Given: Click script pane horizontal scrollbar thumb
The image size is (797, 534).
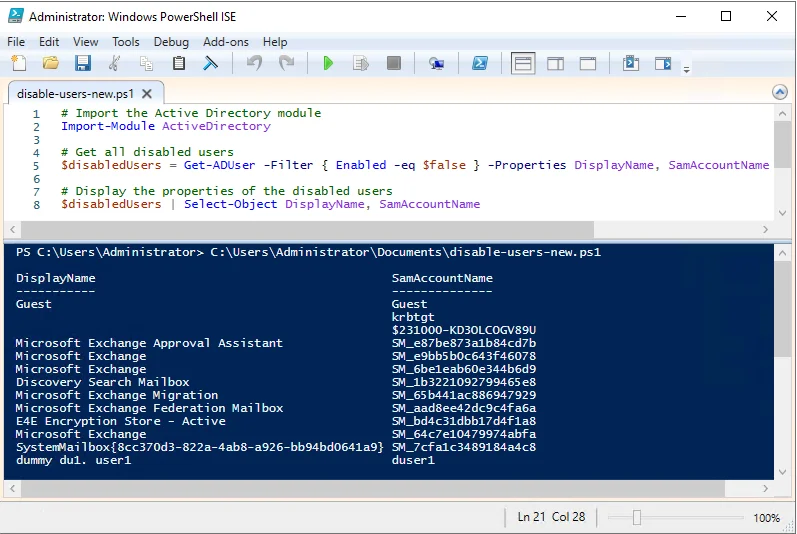Looking at the screenshot, I should coord(308,229).
